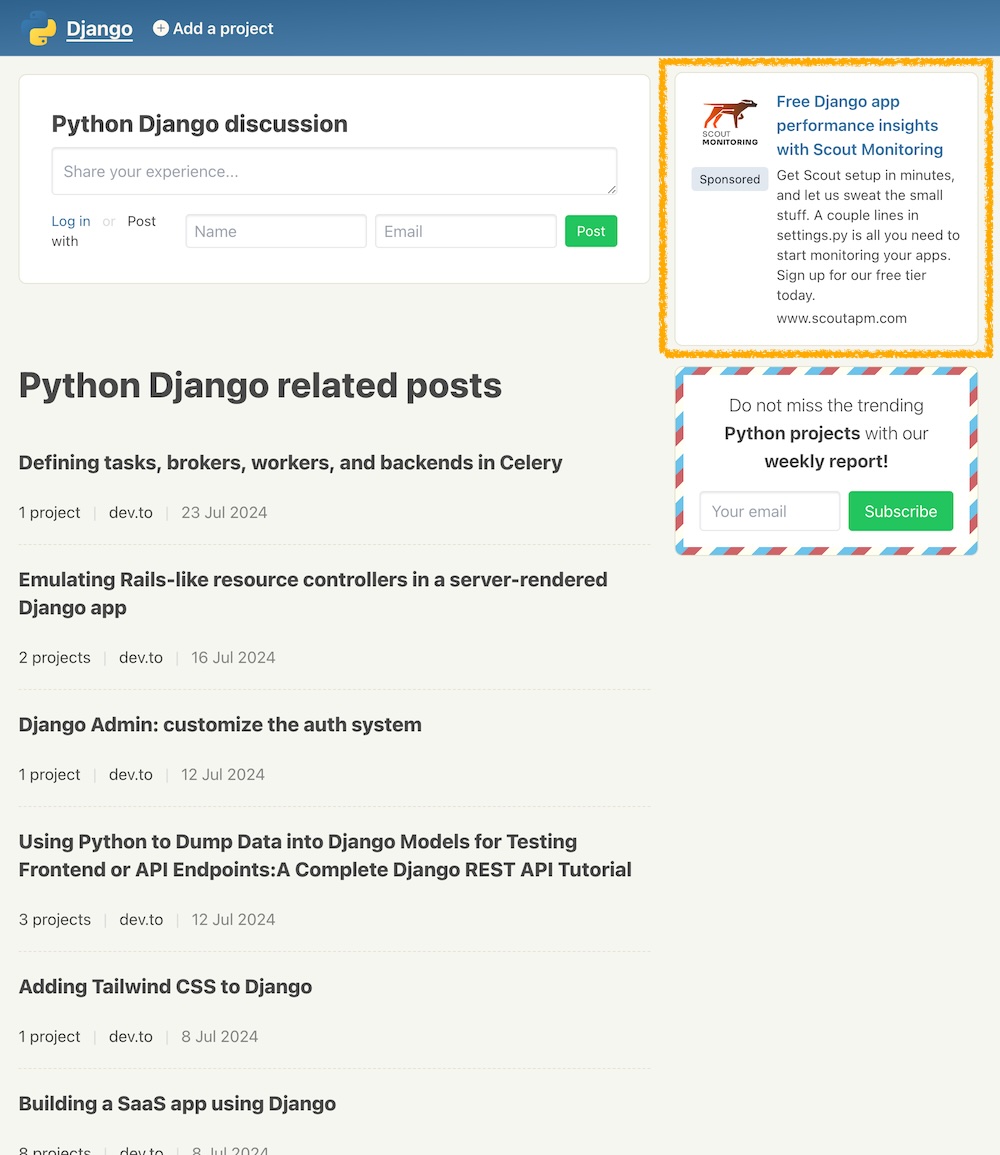The height and width of the screenshot is (1155, 1000).
Task: Open the Defining tasks, brokers, workers Celery post
Action: tap(290, 463)
